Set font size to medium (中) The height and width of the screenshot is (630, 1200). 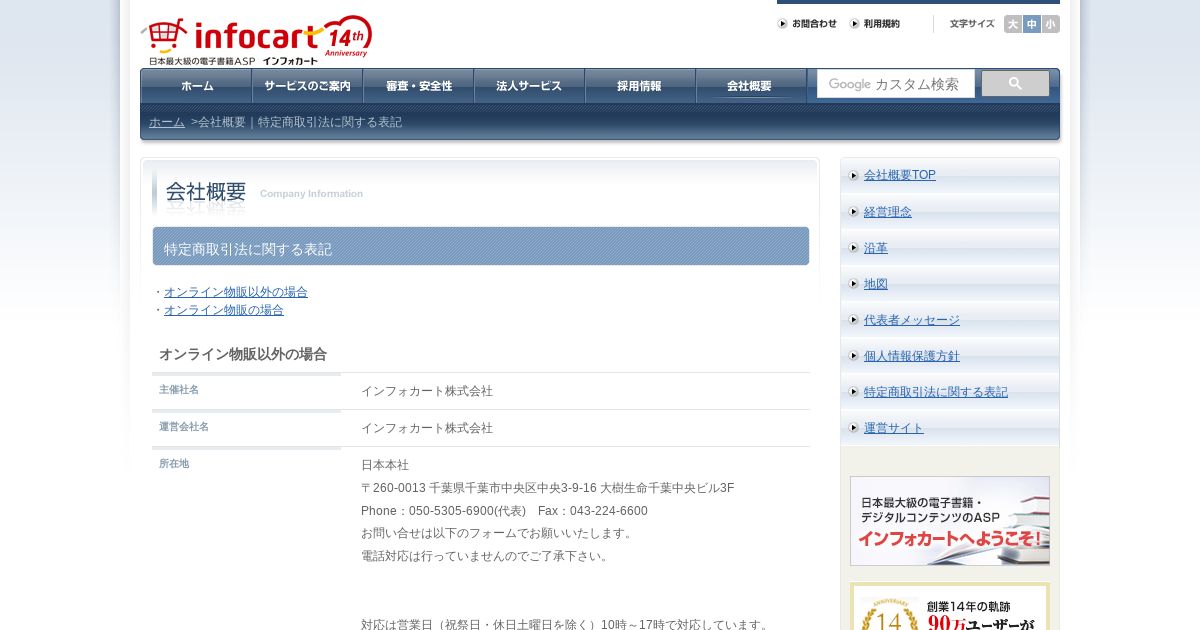tap(1031, 24)
